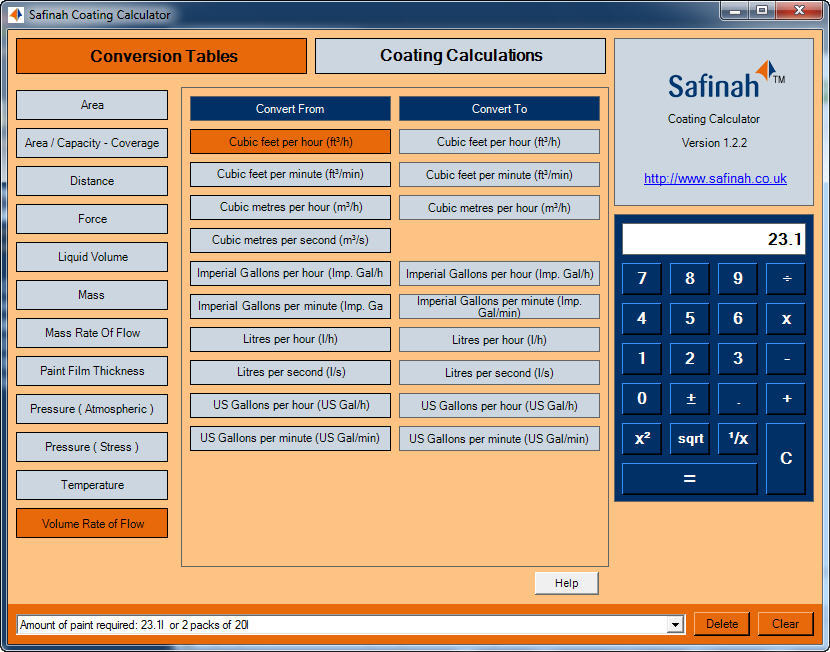Open the safinah.co.uk website link
The image size is (830, 652).
pos(713,178)
